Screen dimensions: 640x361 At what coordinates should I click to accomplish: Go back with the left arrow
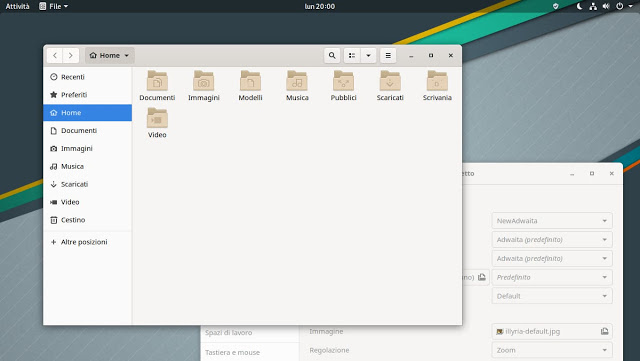tap(55, 56)
